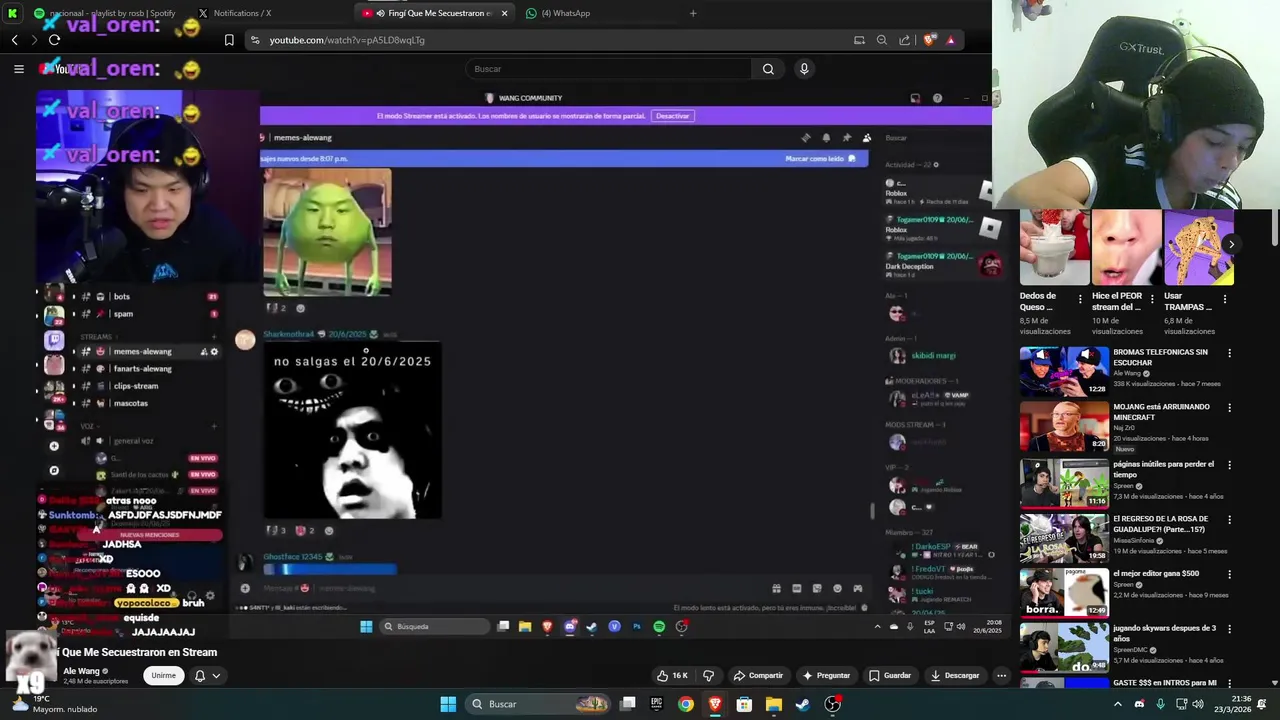1280x720 pixels.
Task: Open options for Hice el PEOR stream short
Action: (1152, 298)
